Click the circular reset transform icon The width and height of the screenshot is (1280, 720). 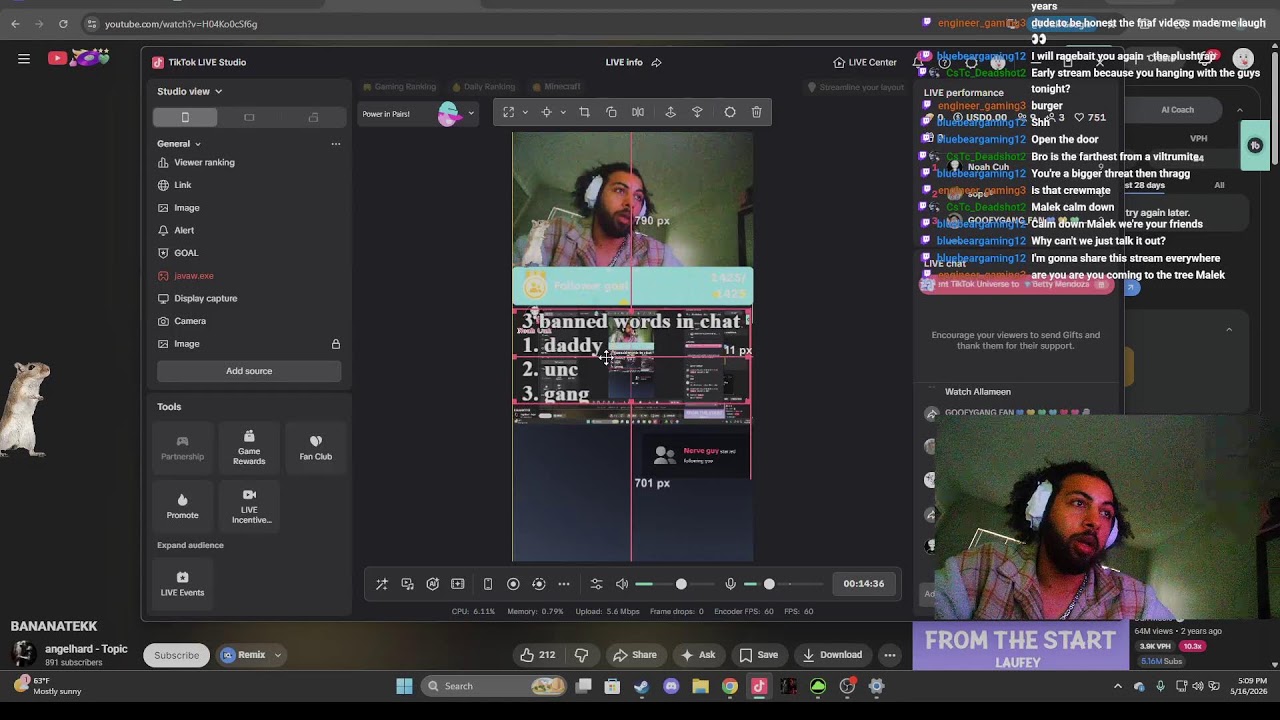[730, 112]
